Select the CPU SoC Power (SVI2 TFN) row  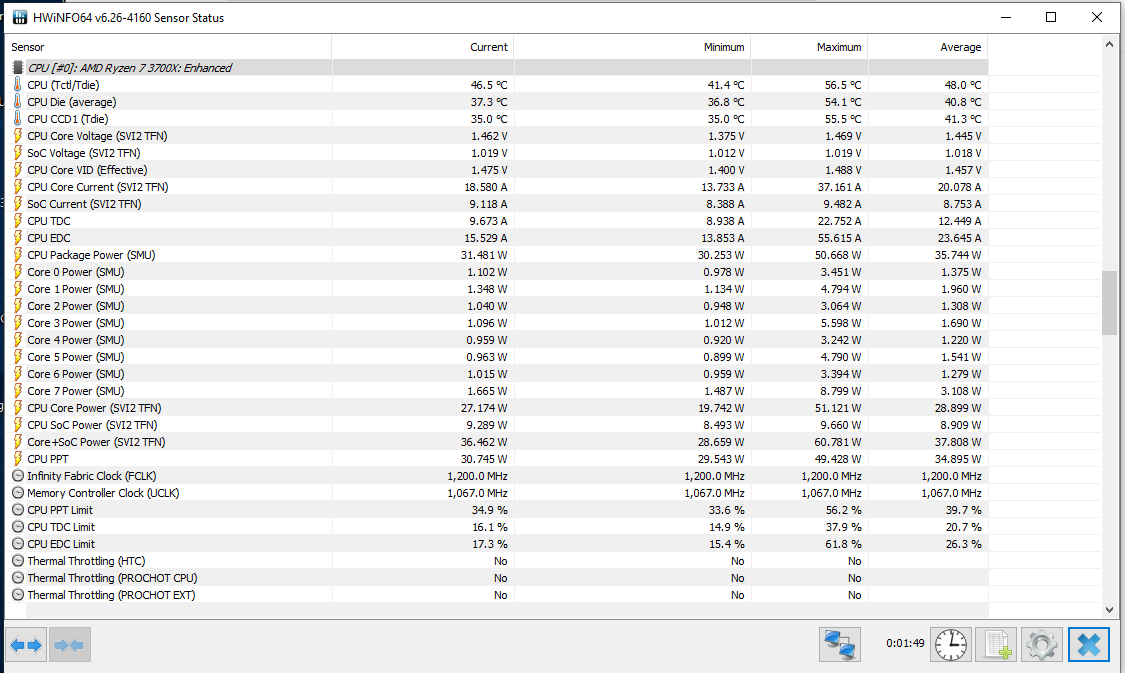coord(497,425)
